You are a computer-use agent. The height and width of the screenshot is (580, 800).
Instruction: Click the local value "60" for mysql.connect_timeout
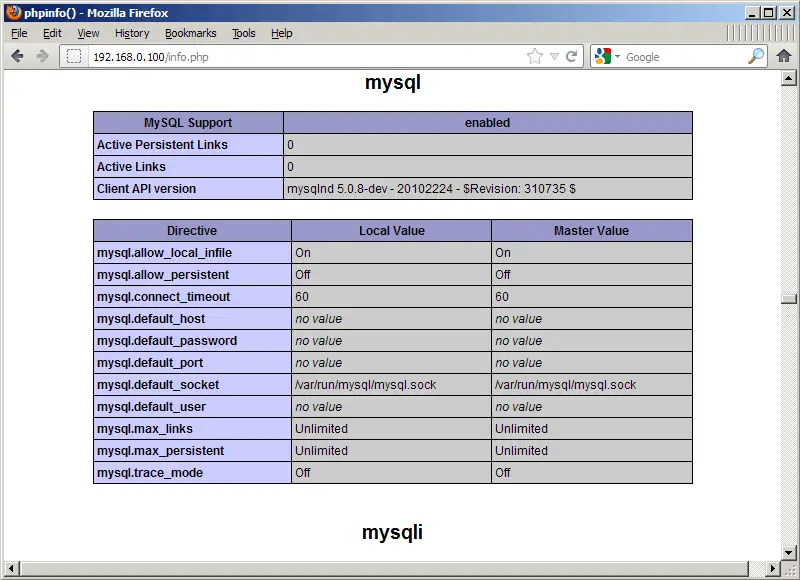[x=302, y=297]
